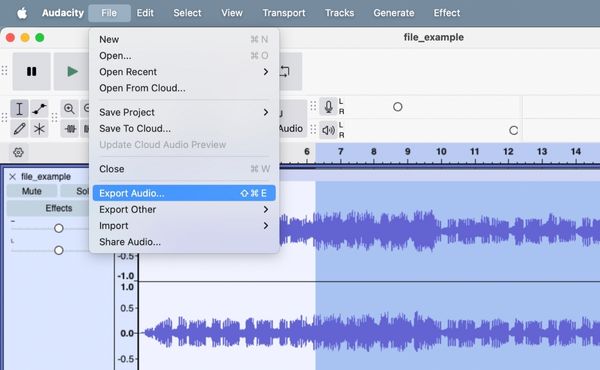Open the Audacity application menu
The width and height of the screenshot is (600, 370).
63,13
